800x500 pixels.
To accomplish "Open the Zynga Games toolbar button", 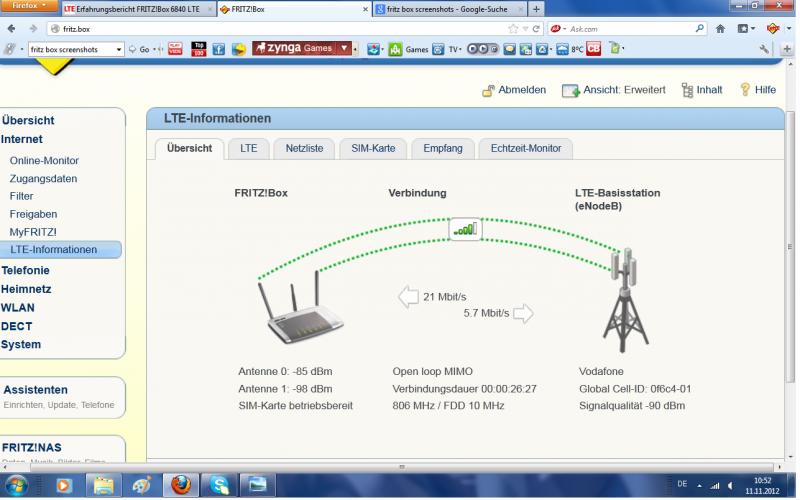I will 295,48.
